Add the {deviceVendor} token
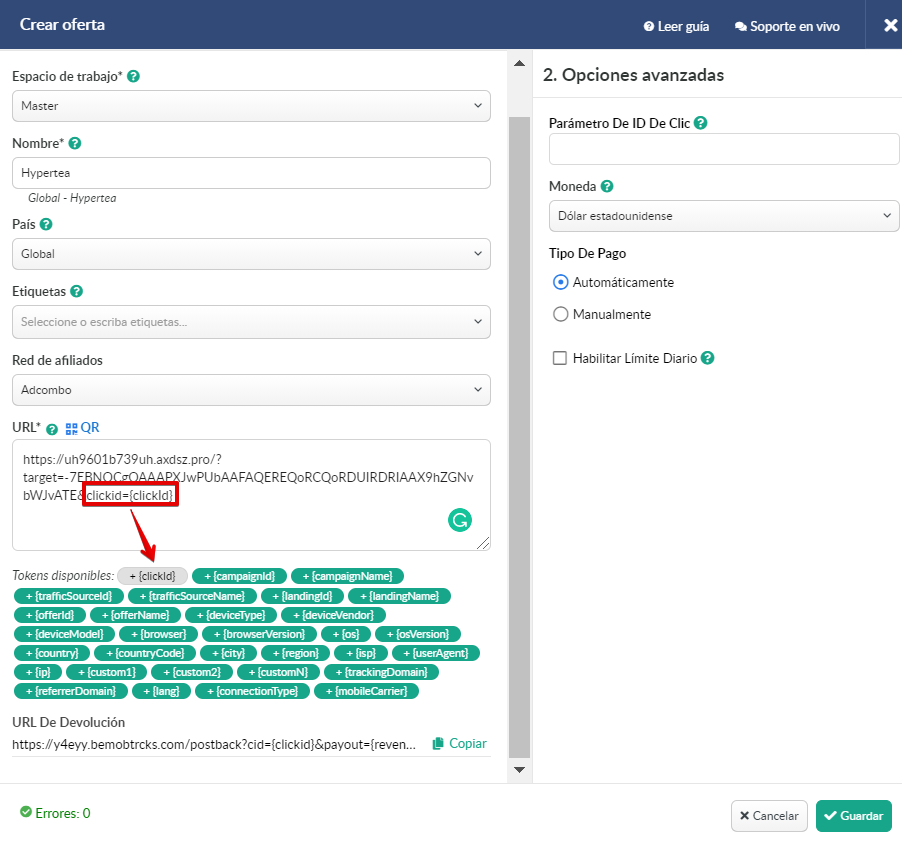The image size is (902, 841). tap(334, 615)
